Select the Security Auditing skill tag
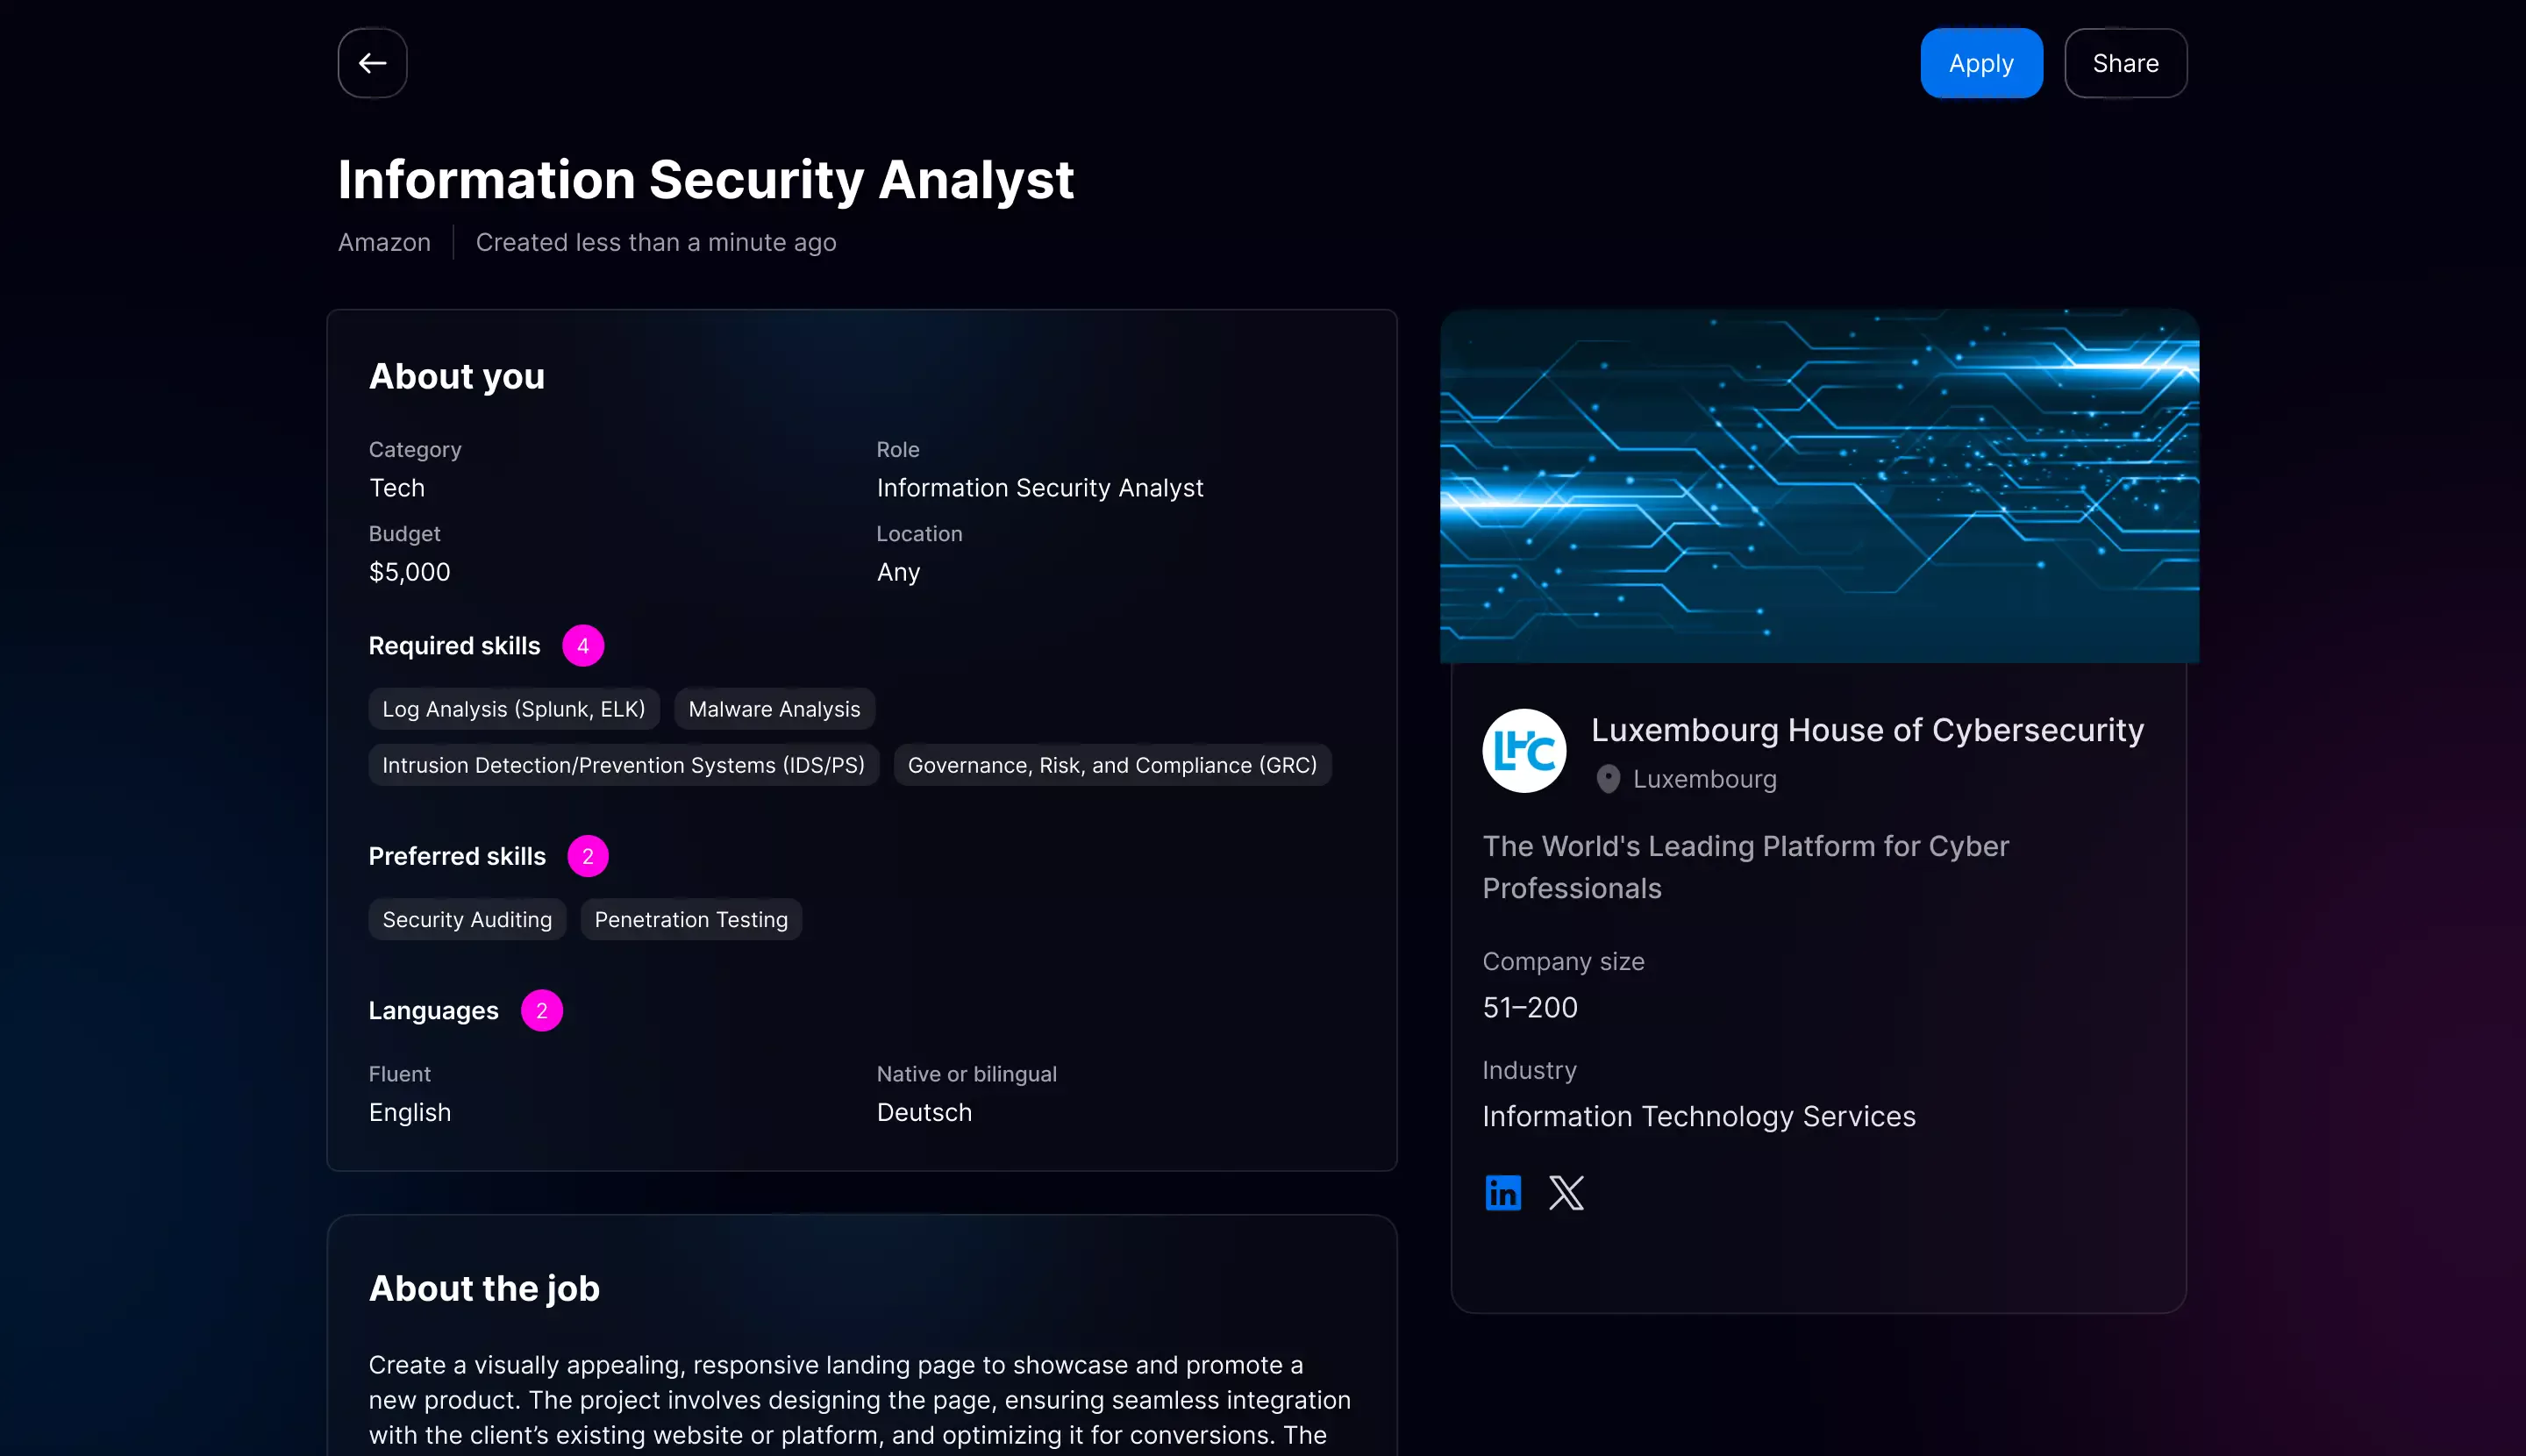Viewport: 2526px width, 1456px height. click(x=467, y=919)
